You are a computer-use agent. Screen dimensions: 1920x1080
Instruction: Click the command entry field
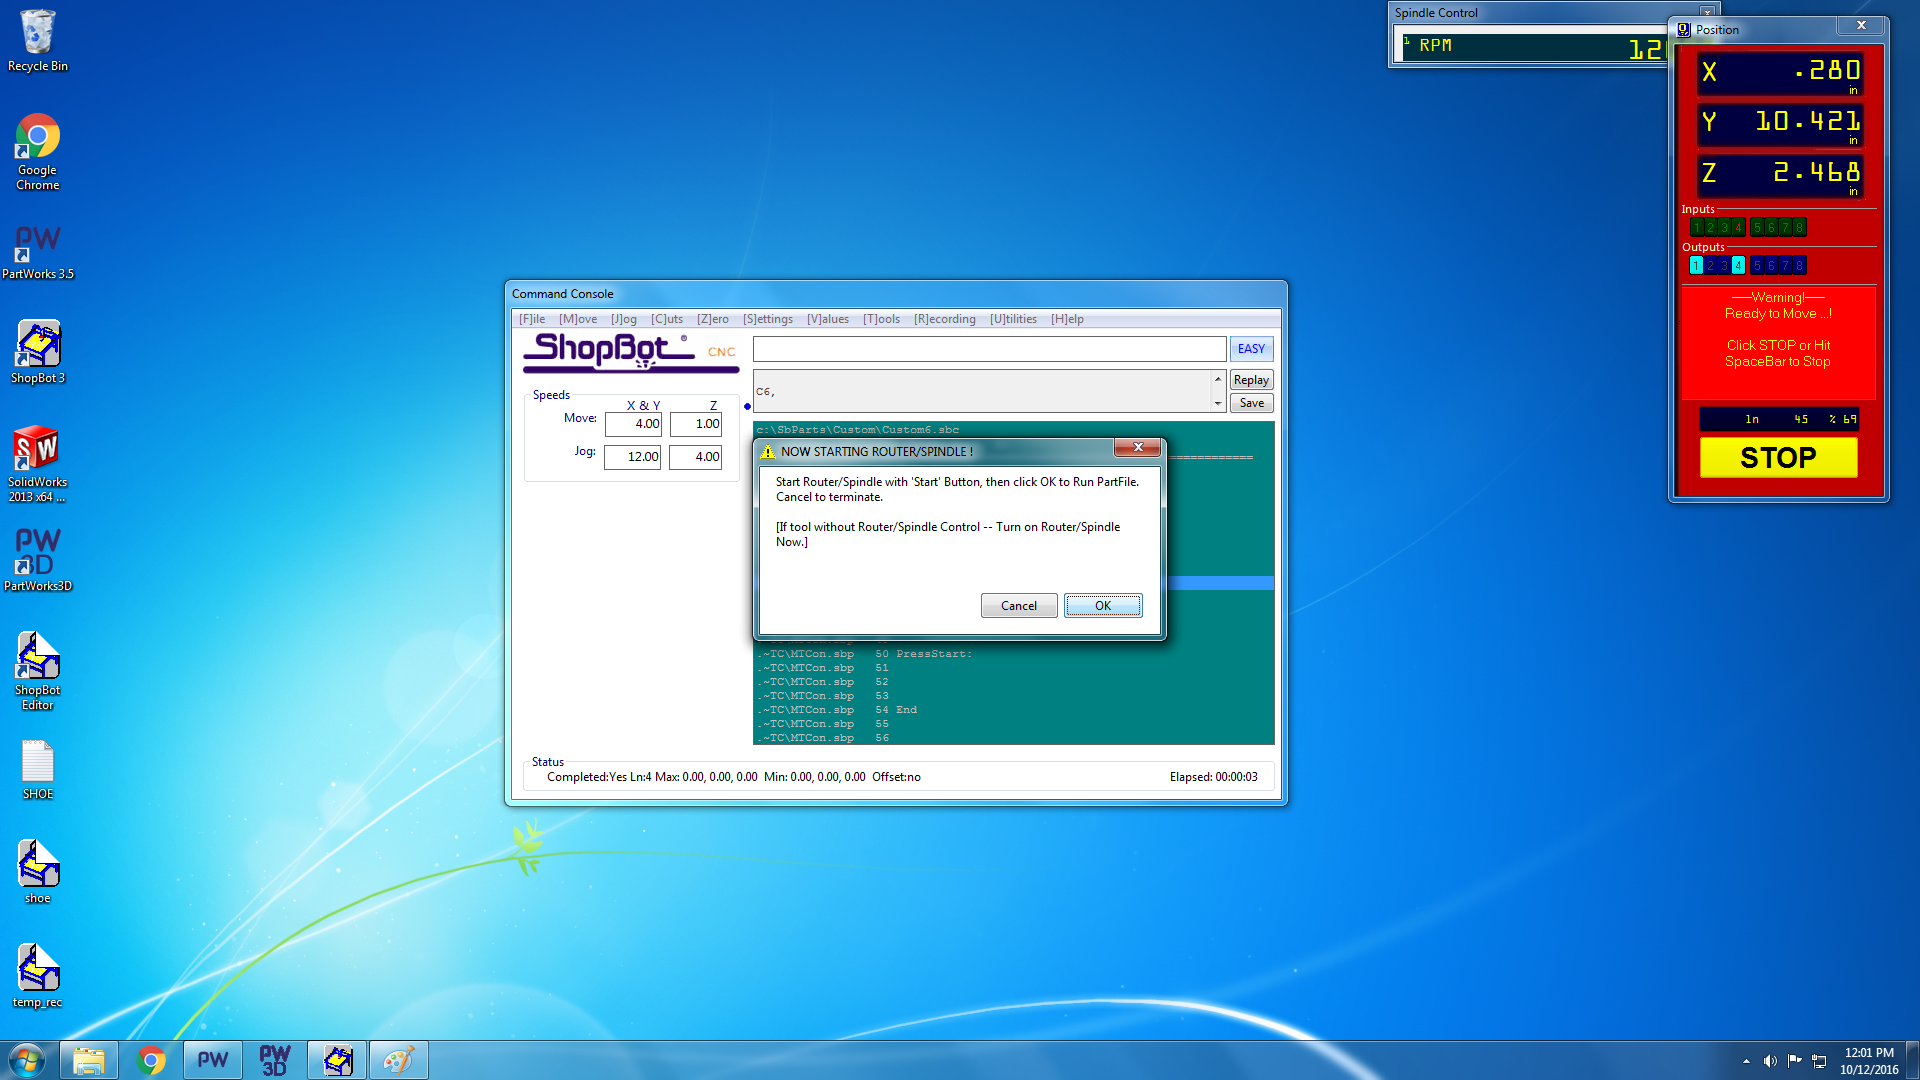[x=989, y=349]
